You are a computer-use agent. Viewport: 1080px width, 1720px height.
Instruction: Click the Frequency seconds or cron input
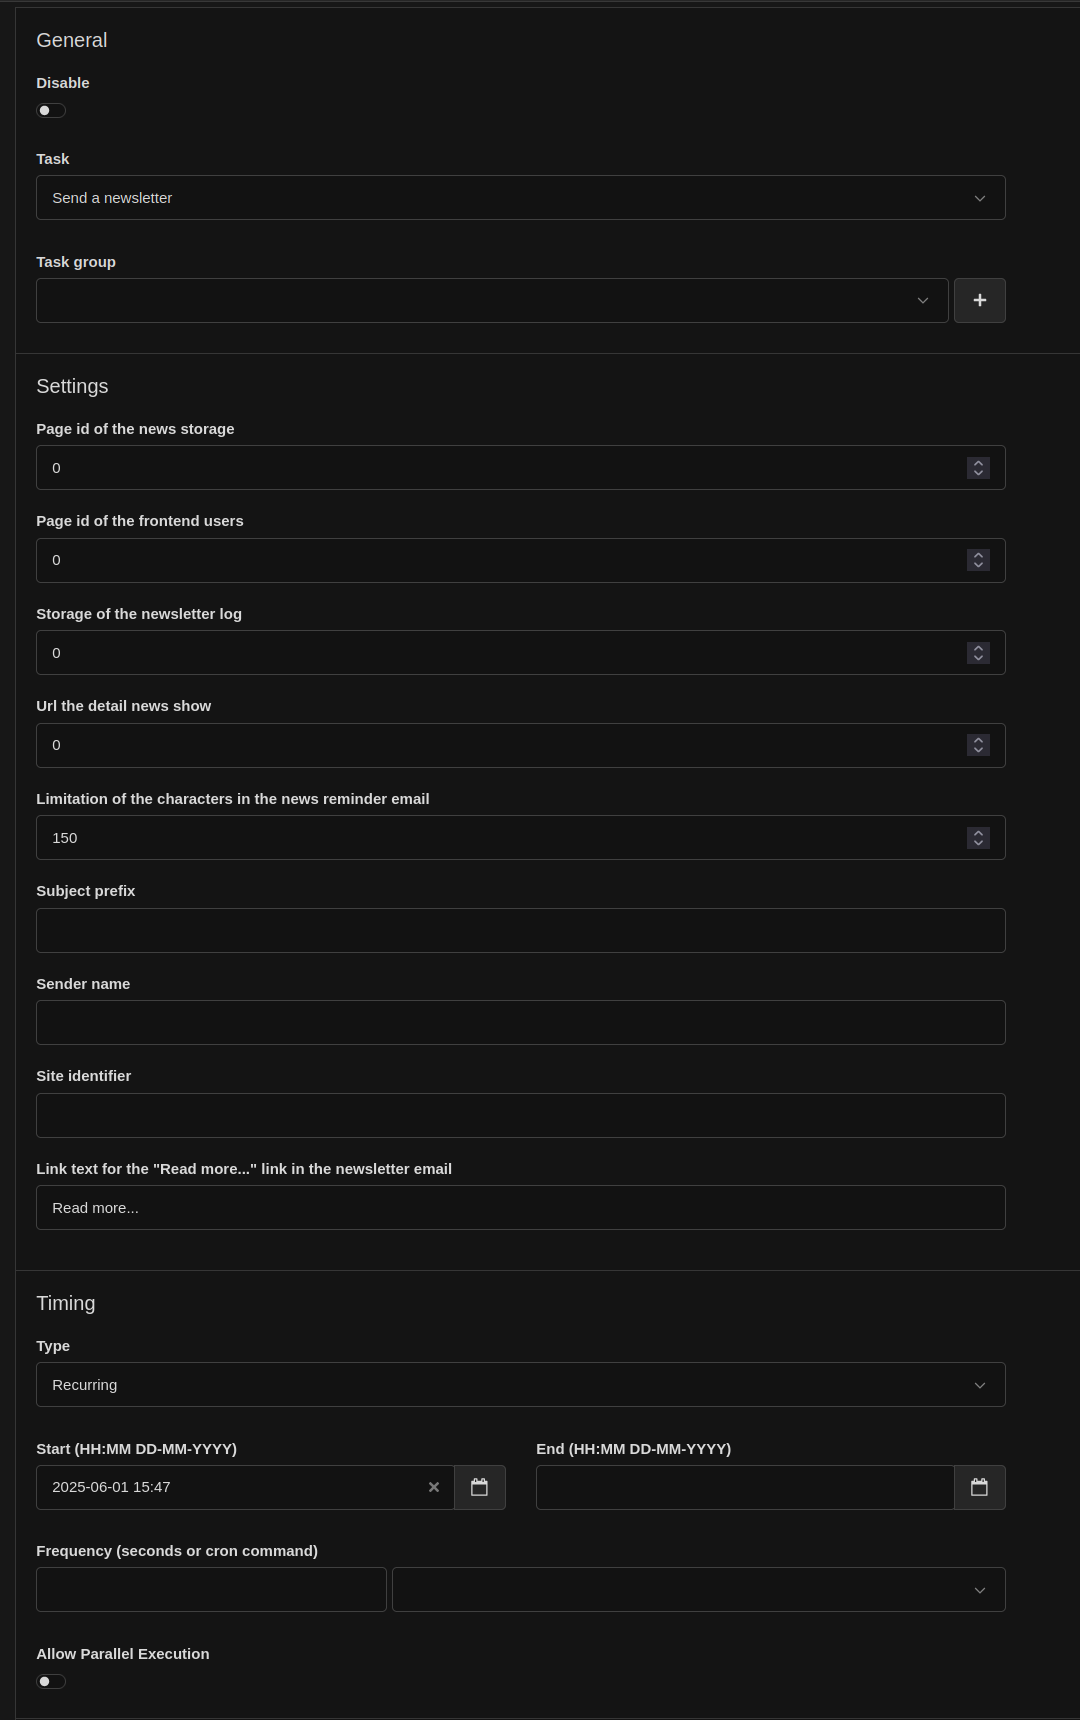coord(211,1590)
